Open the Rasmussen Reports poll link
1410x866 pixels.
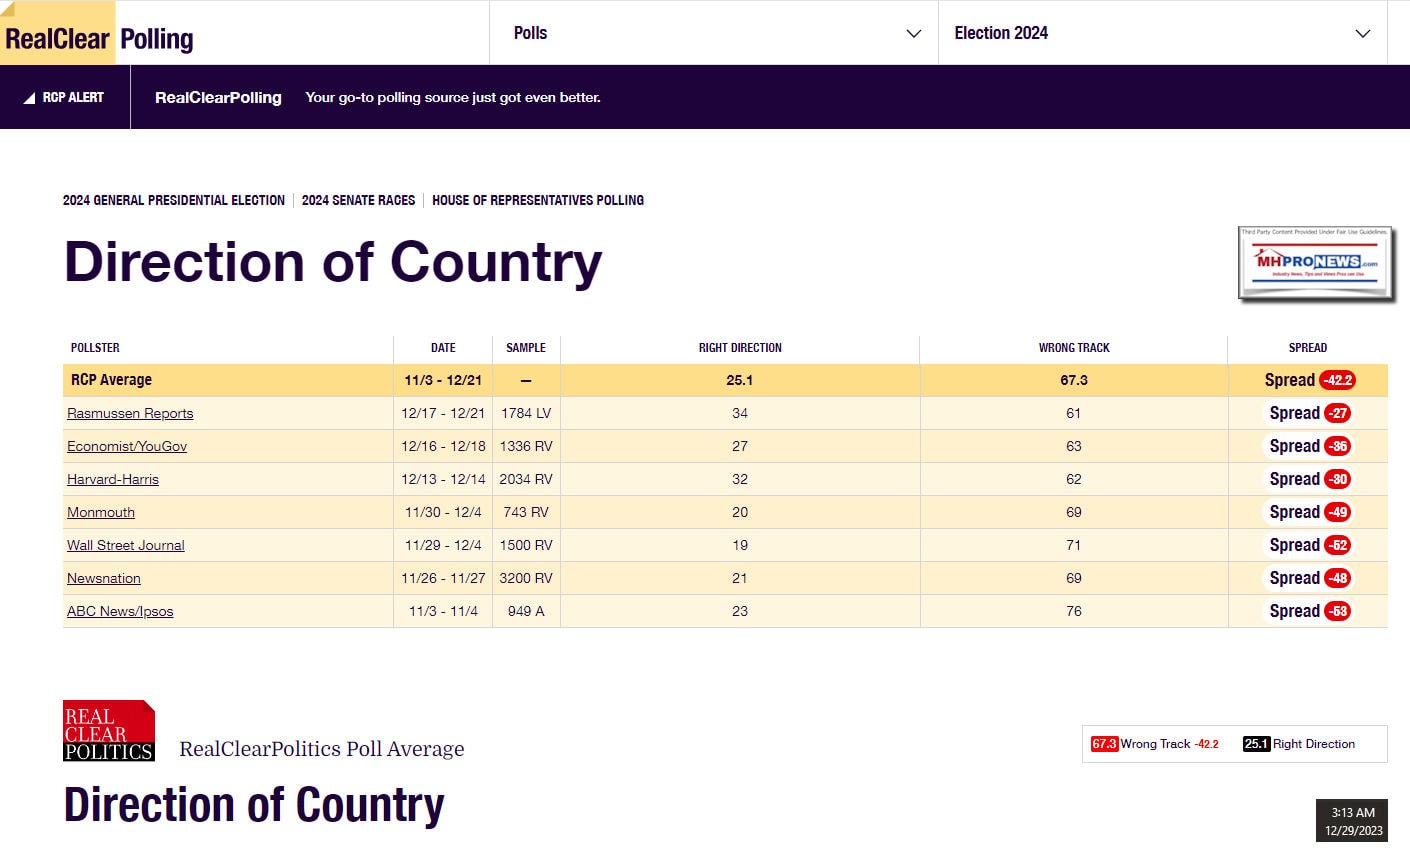click(x=130, y=413)
